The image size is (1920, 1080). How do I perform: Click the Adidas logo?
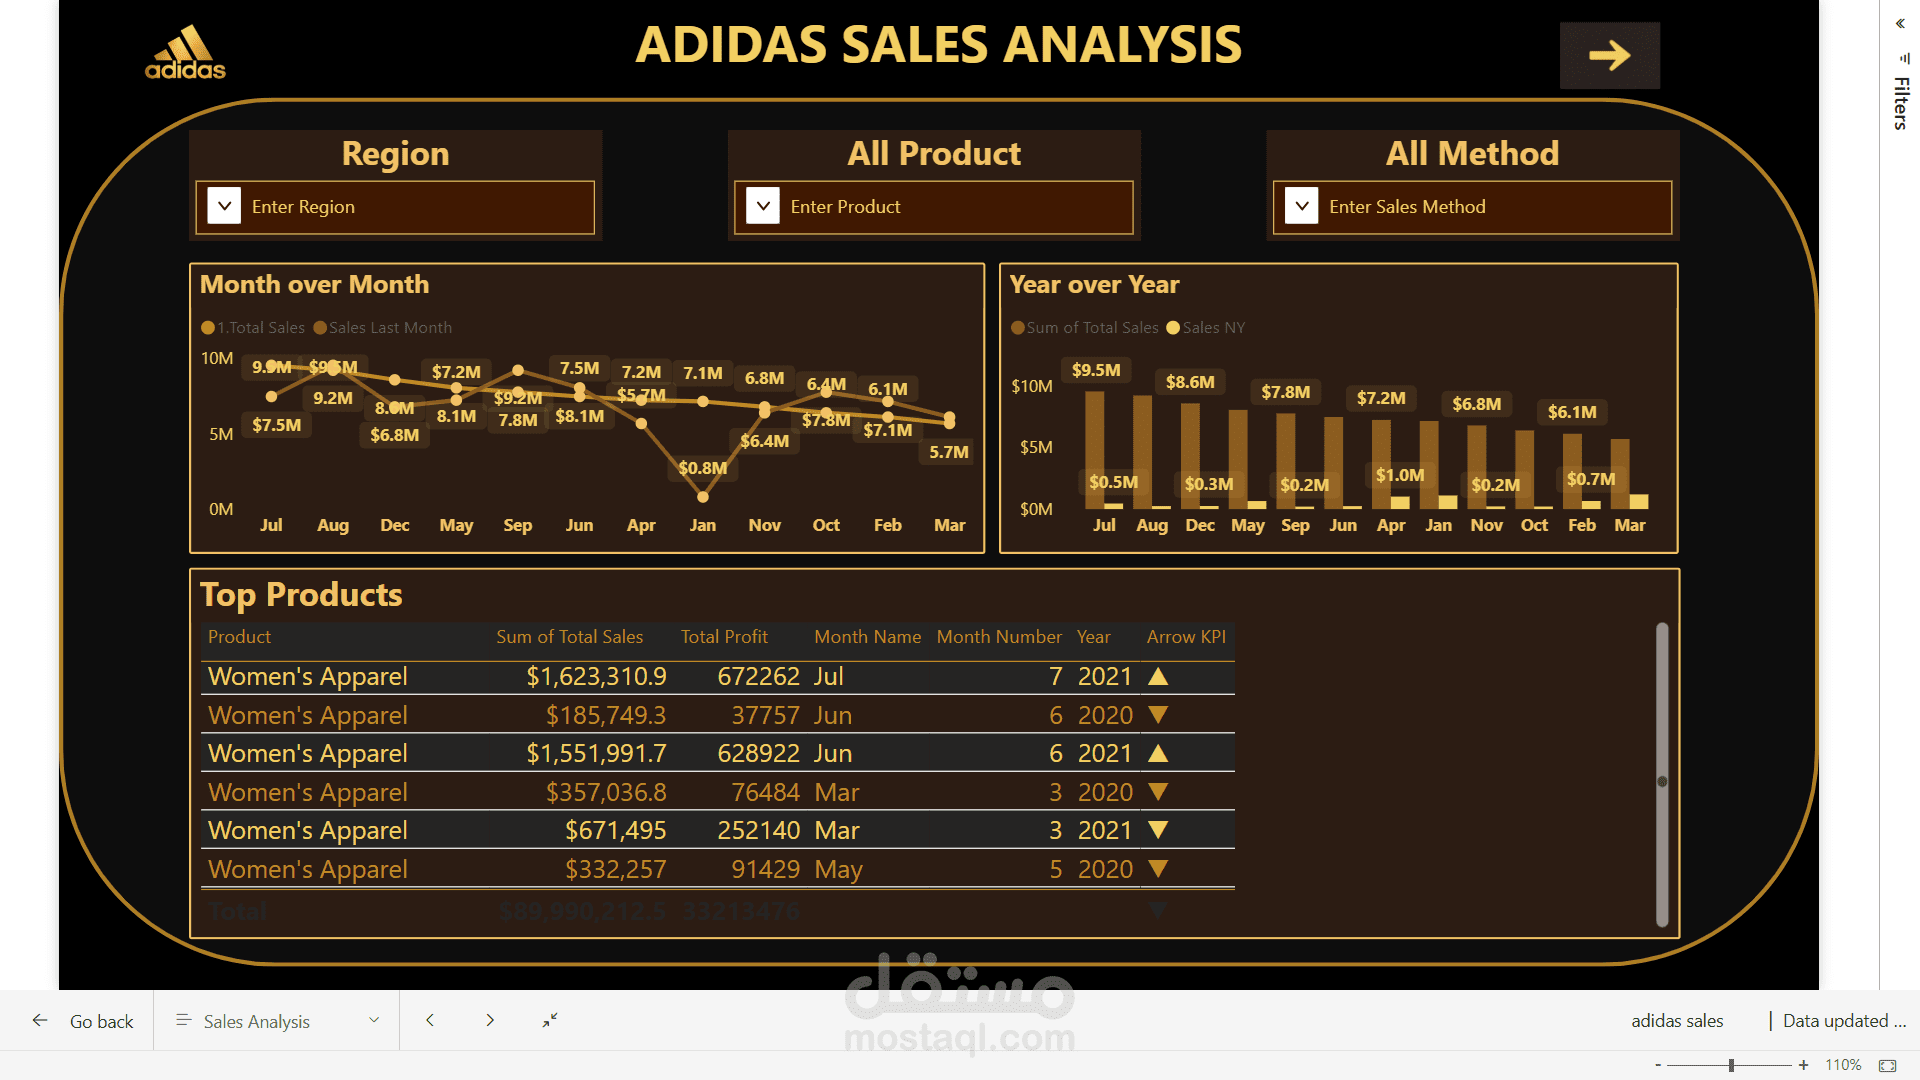click(x=185, y=53)
